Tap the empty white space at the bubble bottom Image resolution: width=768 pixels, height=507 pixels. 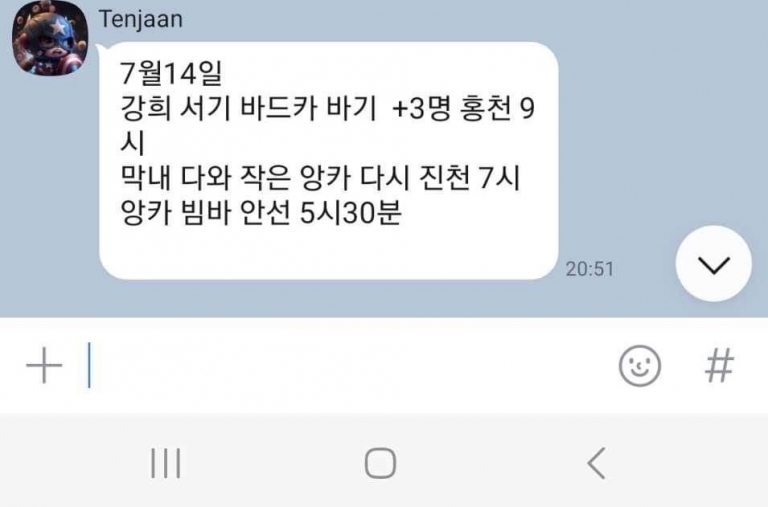[x=328, y=252]
